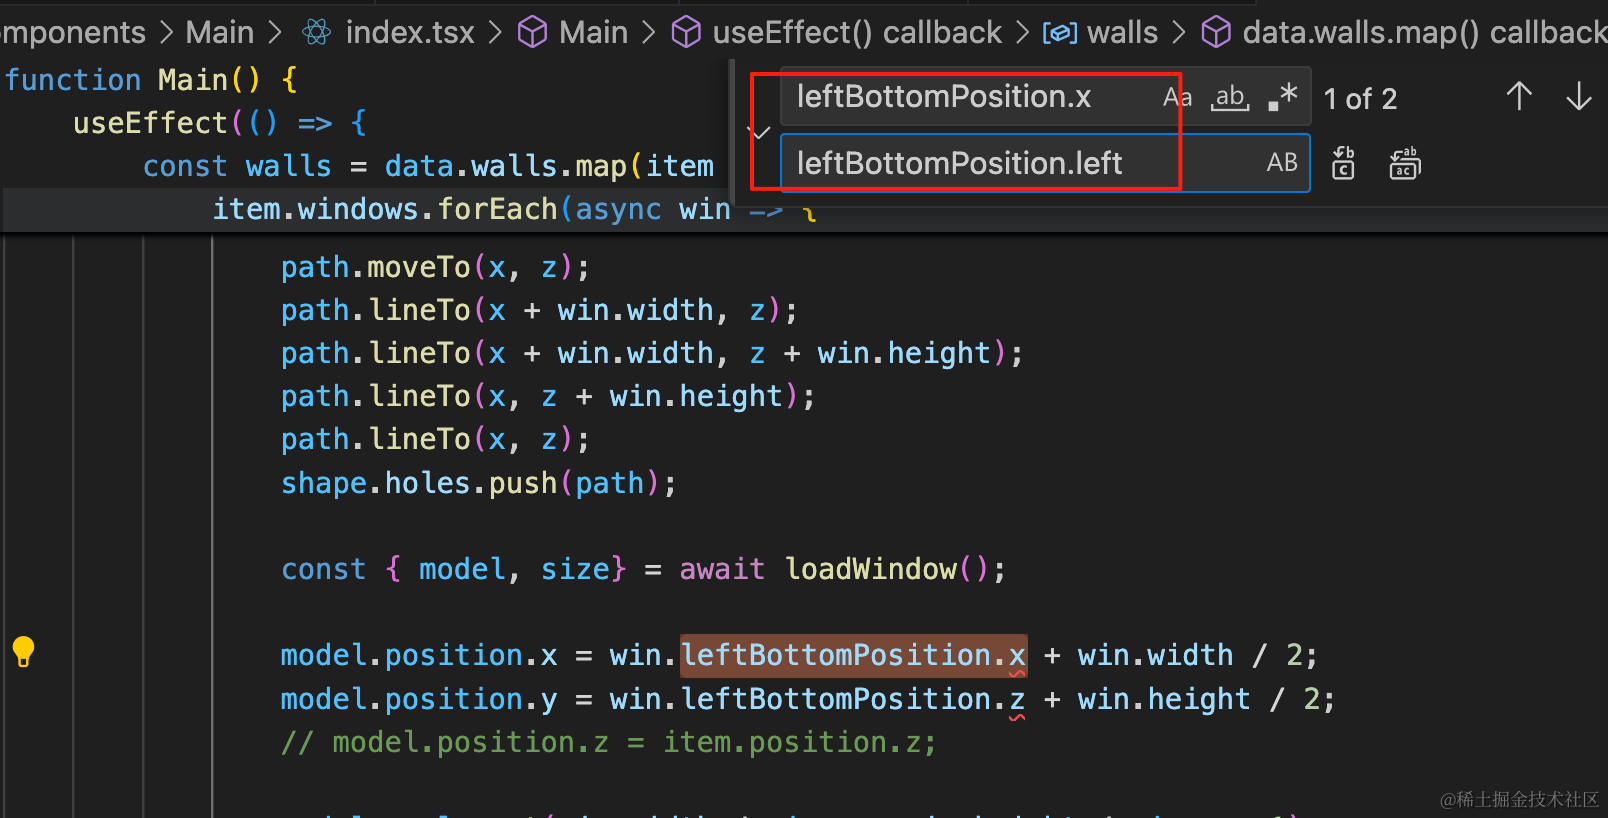This screenshot has width=1608, height=818.
Task: Click 'win.height / 2' in model.position.y line
Action: click(x=1199, y=699)
